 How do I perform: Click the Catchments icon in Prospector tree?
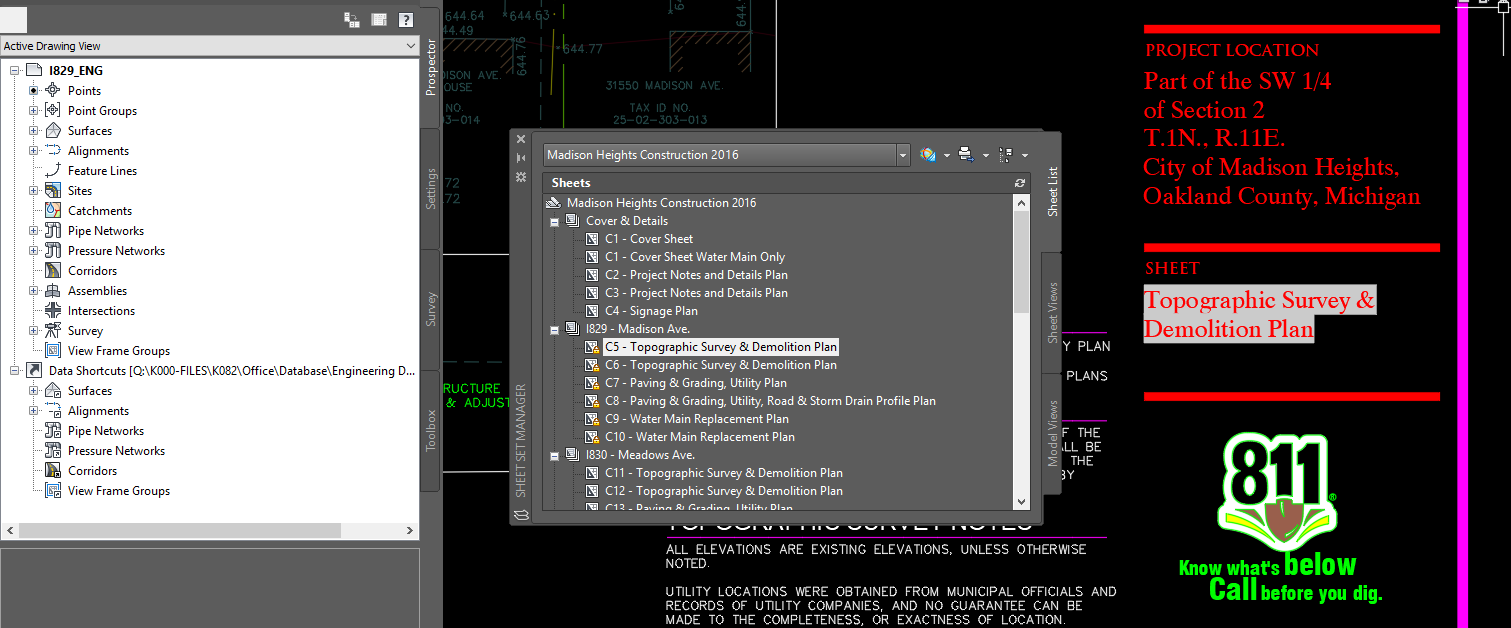coord(53,211)
